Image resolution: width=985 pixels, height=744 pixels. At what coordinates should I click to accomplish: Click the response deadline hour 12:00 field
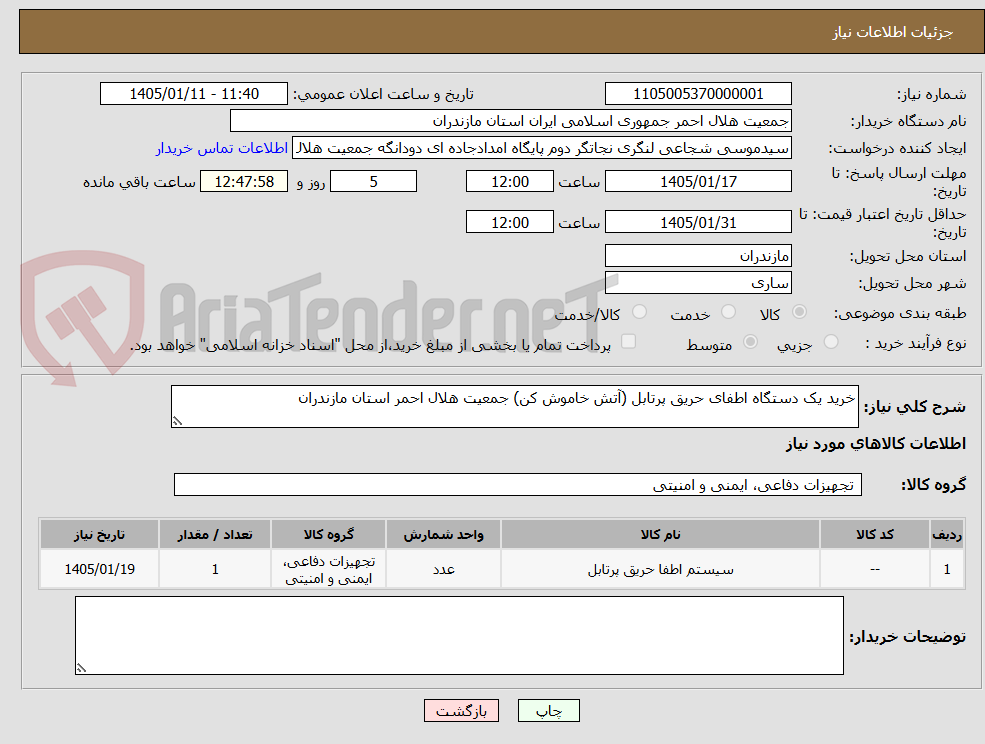pos(509,182)
